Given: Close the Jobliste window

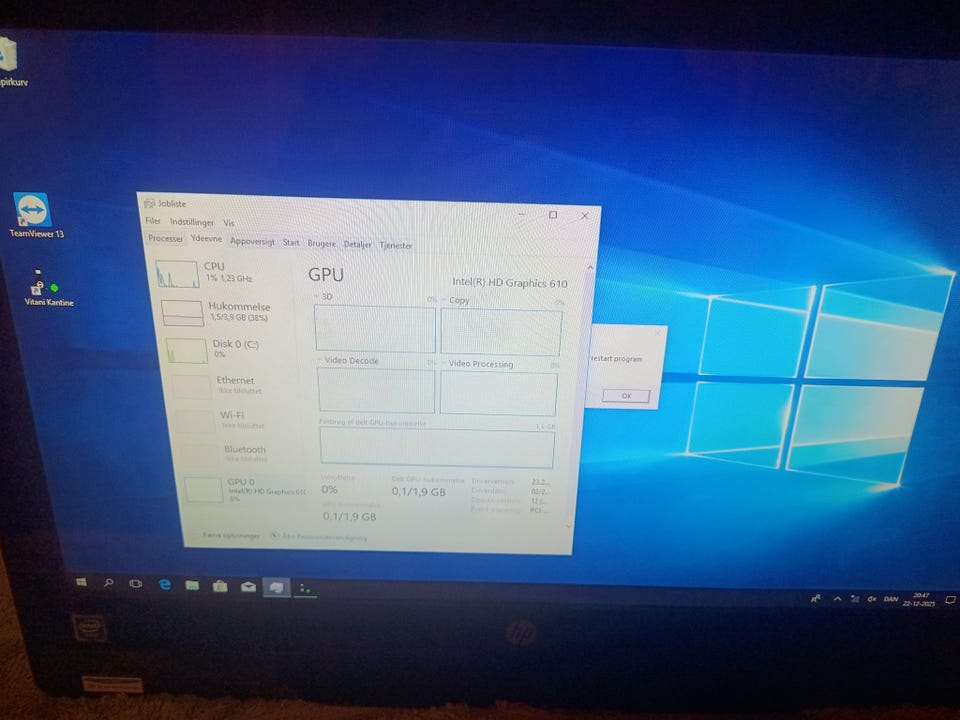Looking at the screenshot, I should pos(585,216).
